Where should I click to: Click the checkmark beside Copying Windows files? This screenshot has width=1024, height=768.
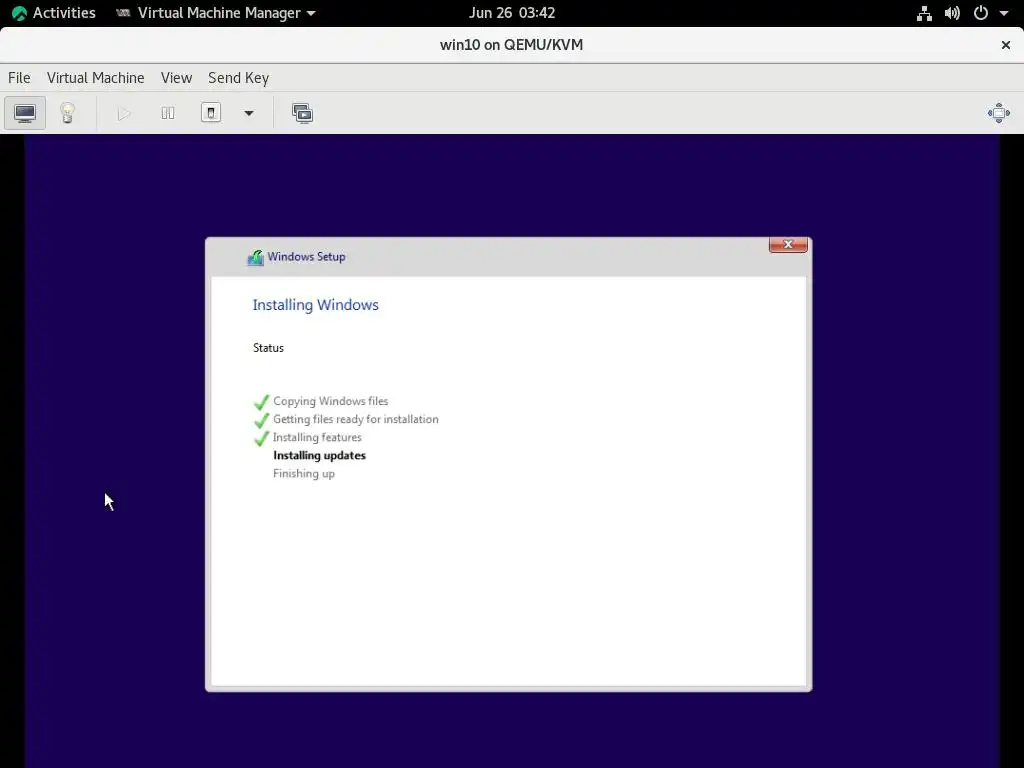point(261,402)
